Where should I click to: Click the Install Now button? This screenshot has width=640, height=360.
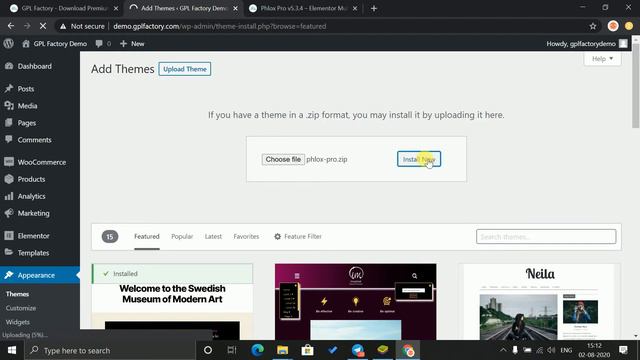click(419, 159)
